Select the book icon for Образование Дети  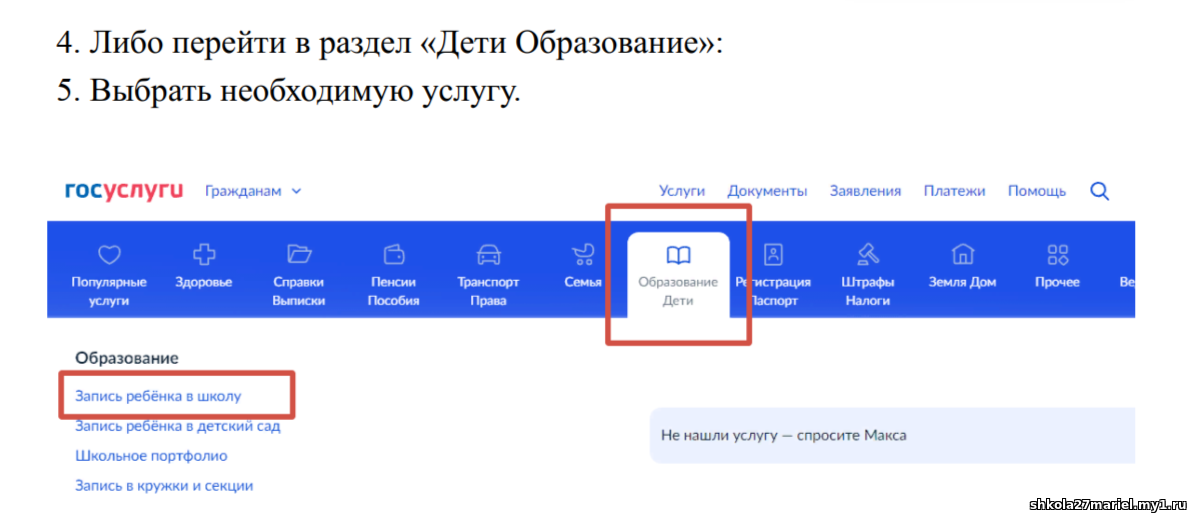678,255
